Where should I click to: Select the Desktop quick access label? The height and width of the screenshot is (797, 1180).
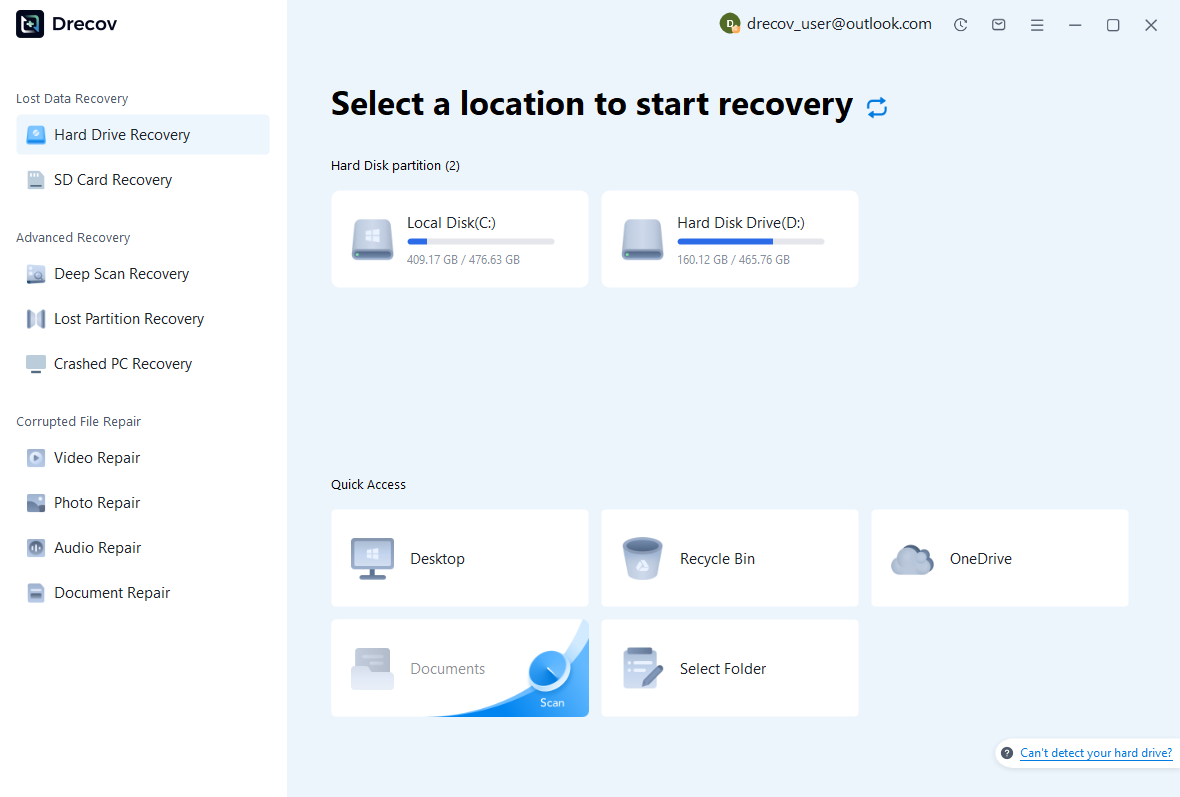[437, 558]
